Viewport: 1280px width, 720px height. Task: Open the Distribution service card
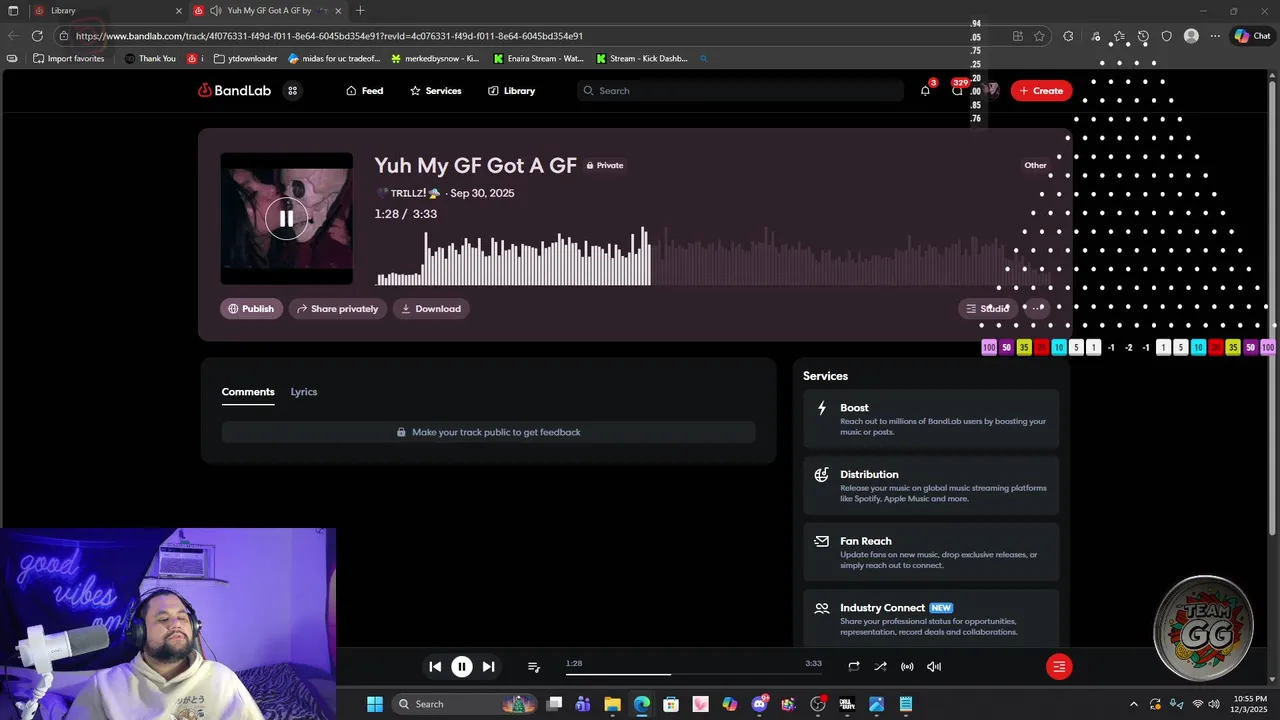click(x=931, y=486)
